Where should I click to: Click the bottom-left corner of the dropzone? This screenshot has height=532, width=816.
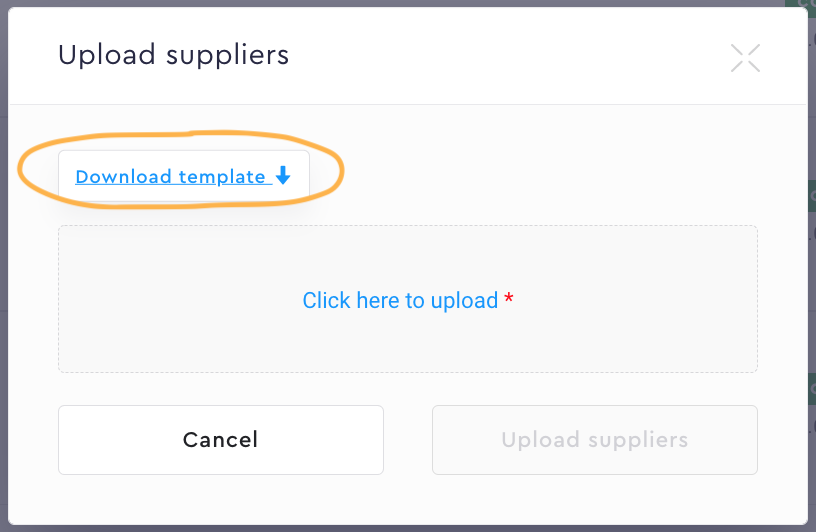coord(62,369)
